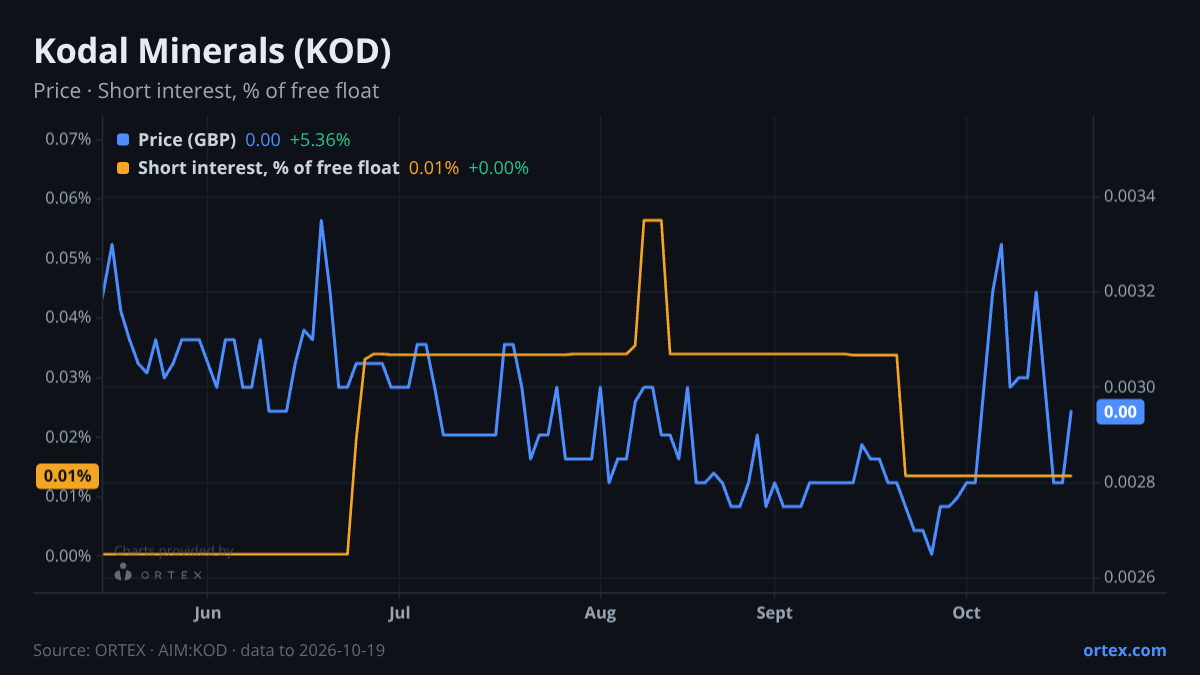
Task: Click the 'Price (GBP)' legend label
Action: [x=187, y=140]
